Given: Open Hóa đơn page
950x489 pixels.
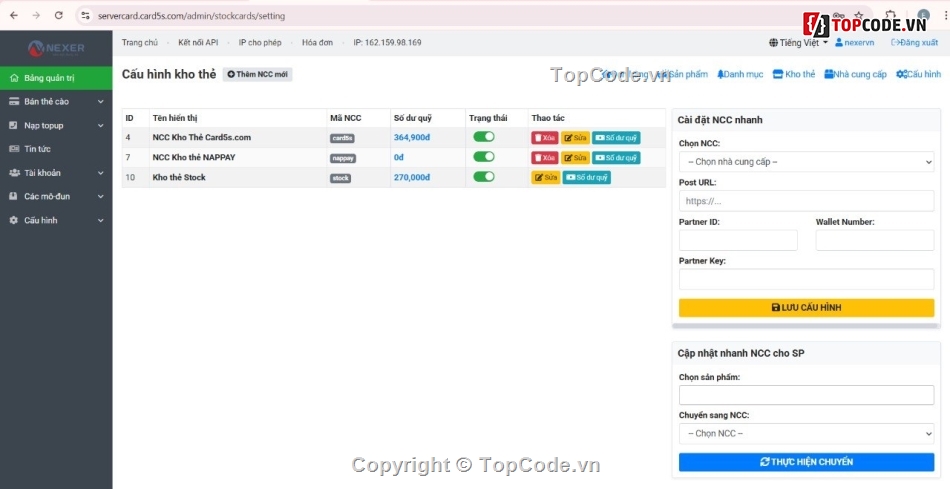Looking at the screenshot, I should pyautogui.click(x=317, y=42).
